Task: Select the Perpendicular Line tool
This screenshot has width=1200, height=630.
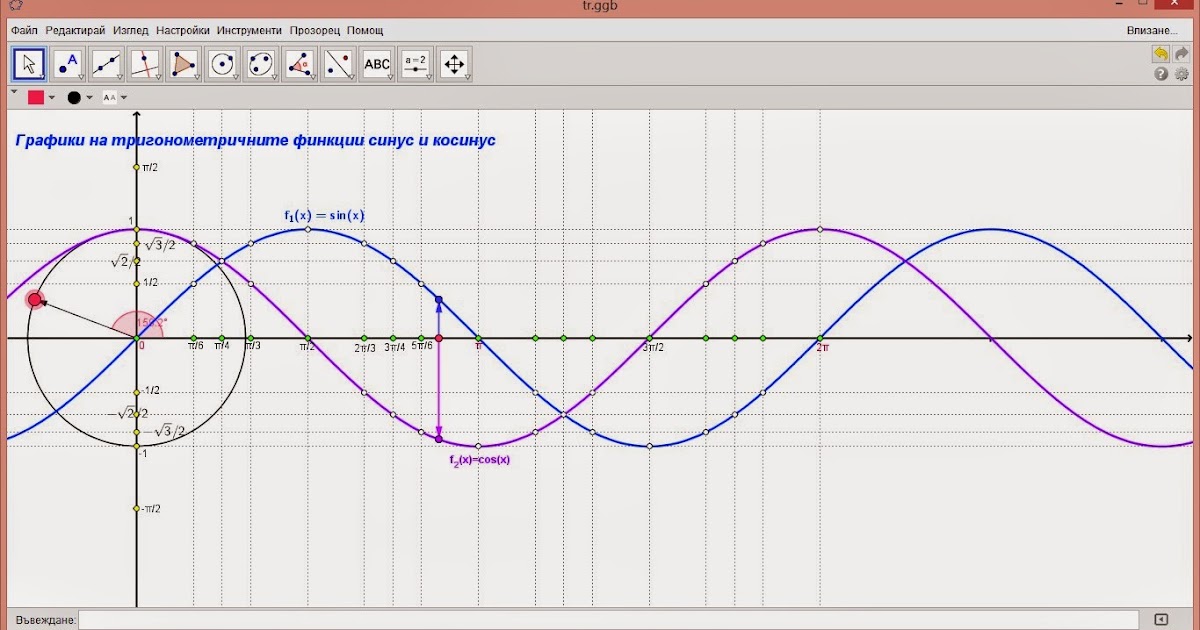Action: click(x=145, y=64)
